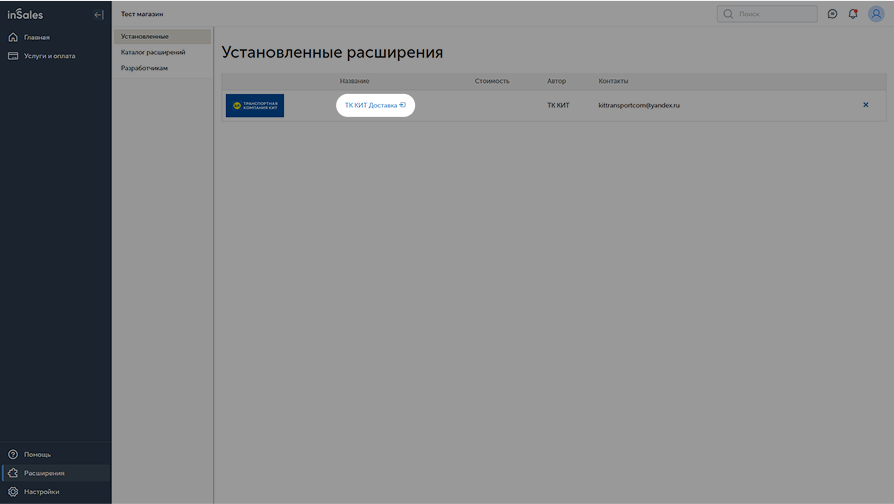Screen dimensions: 894x504
Task: Open the chat messages icon in top bar
Action: click(832, 14)
